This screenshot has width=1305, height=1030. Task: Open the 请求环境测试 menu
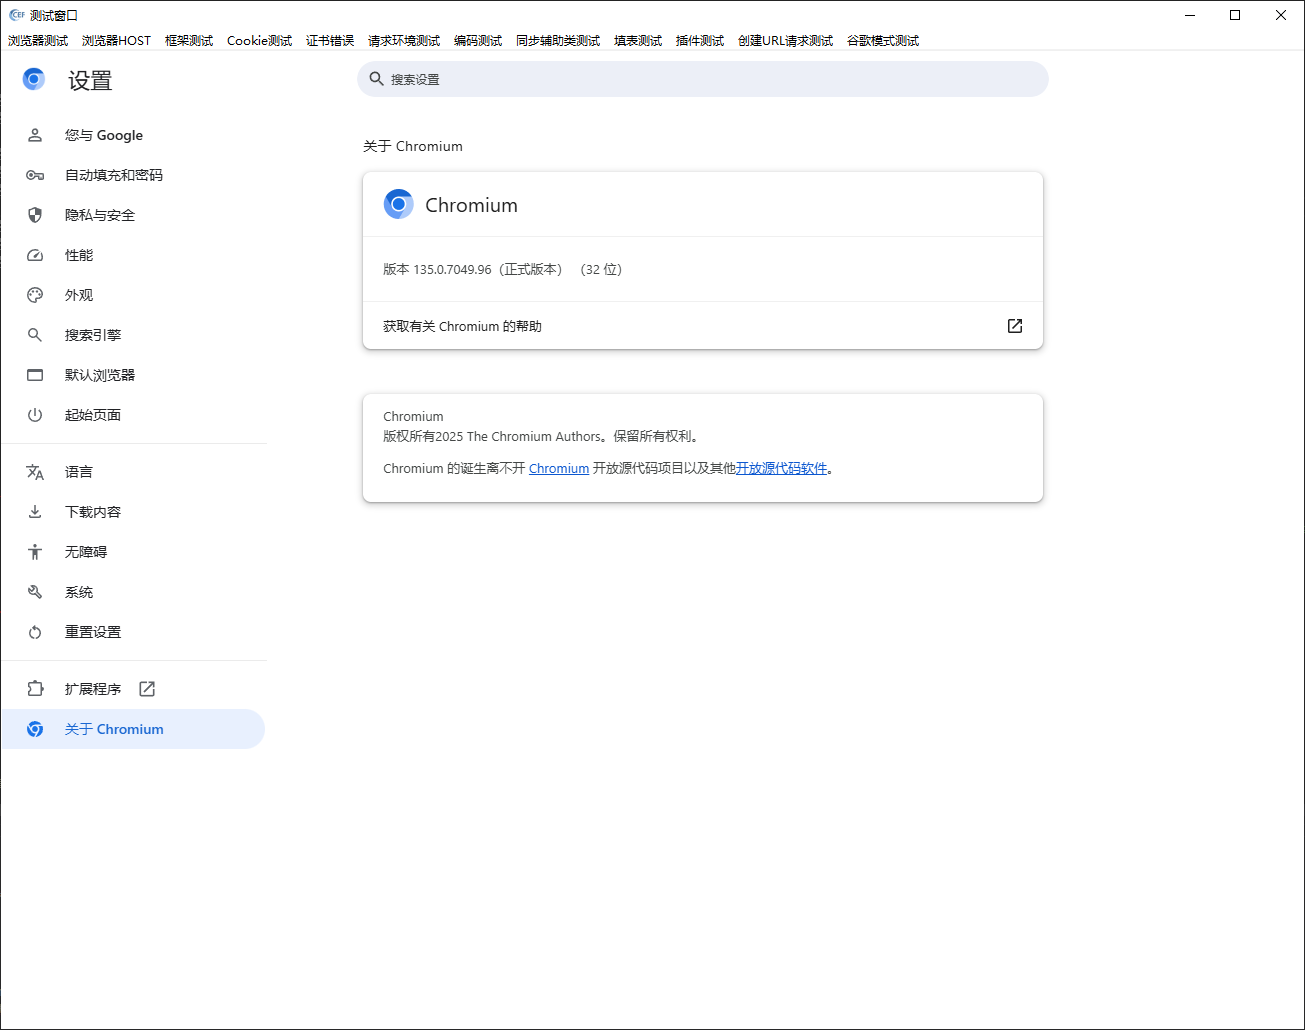(x=404, y=41)
